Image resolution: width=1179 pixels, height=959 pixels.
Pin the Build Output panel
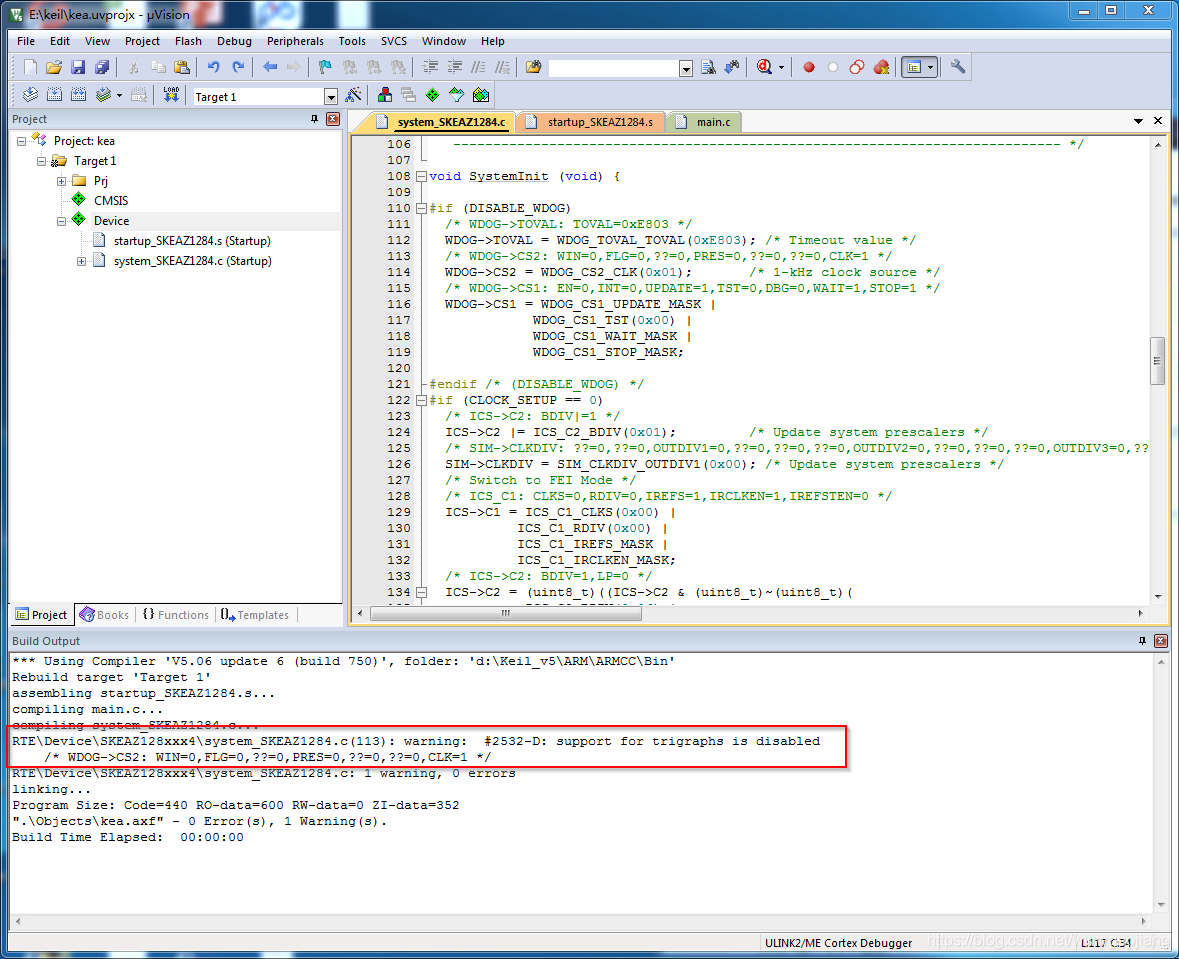point(1142,641)
